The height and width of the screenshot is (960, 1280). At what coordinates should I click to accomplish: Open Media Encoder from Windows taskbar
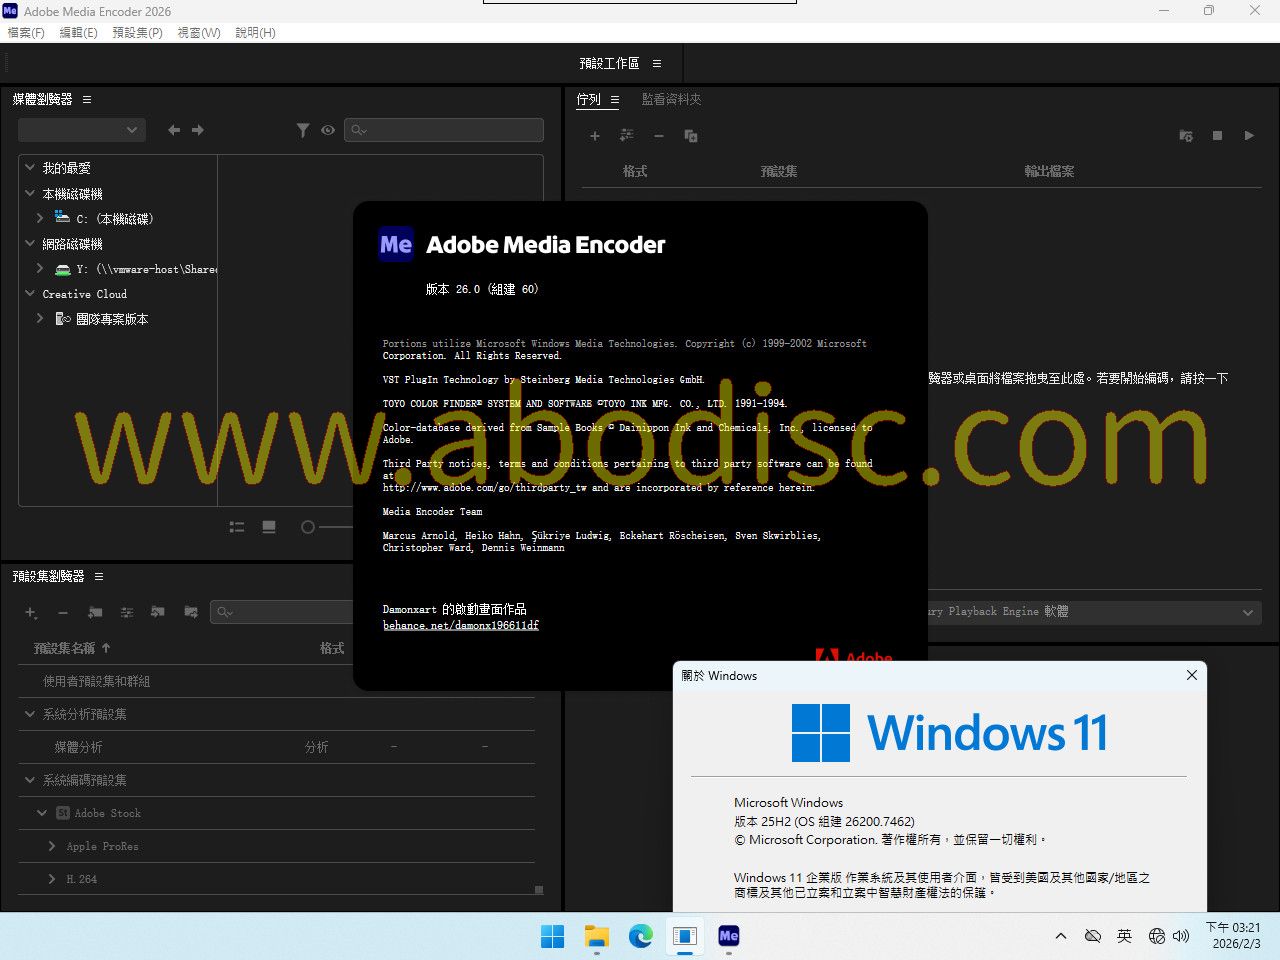click(729, 936)
